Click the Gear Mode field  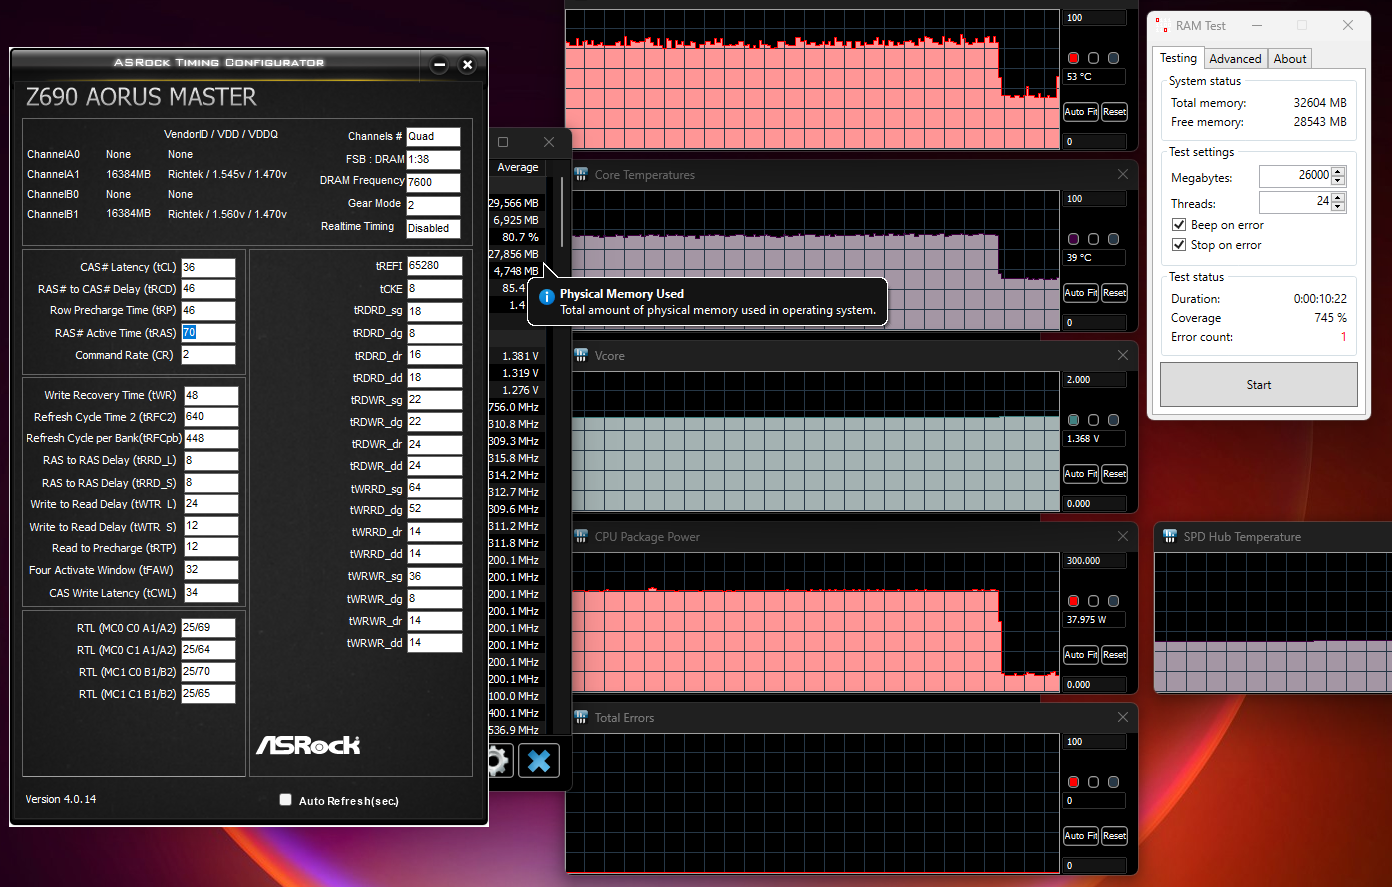click(433, 205)
